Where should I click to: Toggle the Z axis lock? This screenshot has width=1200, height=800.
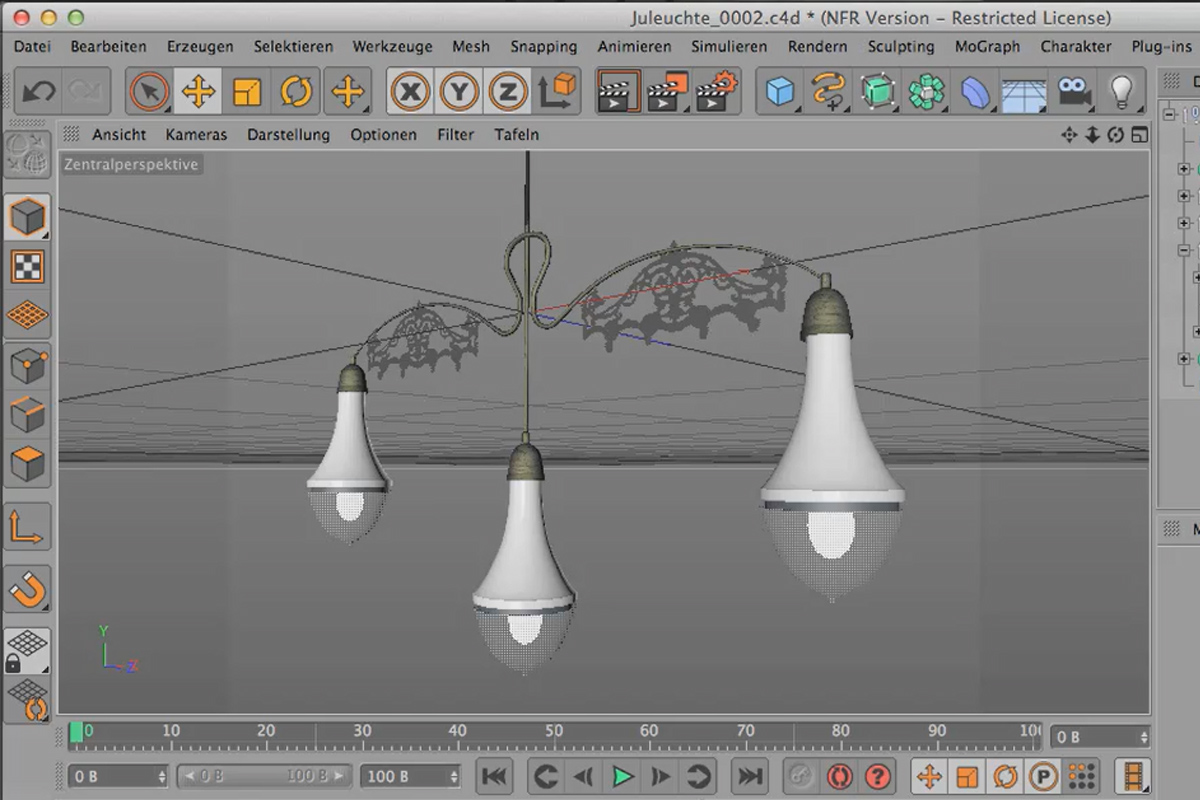[x=508, y=92]
